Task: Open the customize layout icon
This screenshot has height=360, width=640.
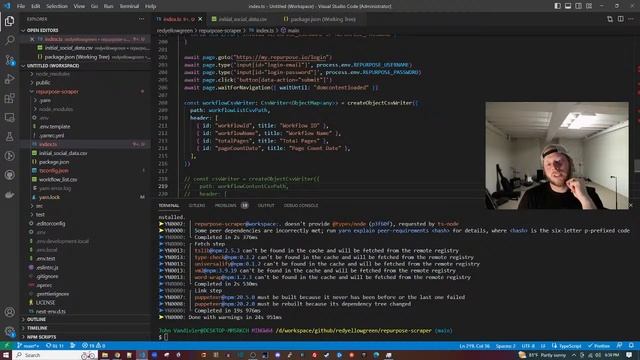Action: tap(589, 6)
